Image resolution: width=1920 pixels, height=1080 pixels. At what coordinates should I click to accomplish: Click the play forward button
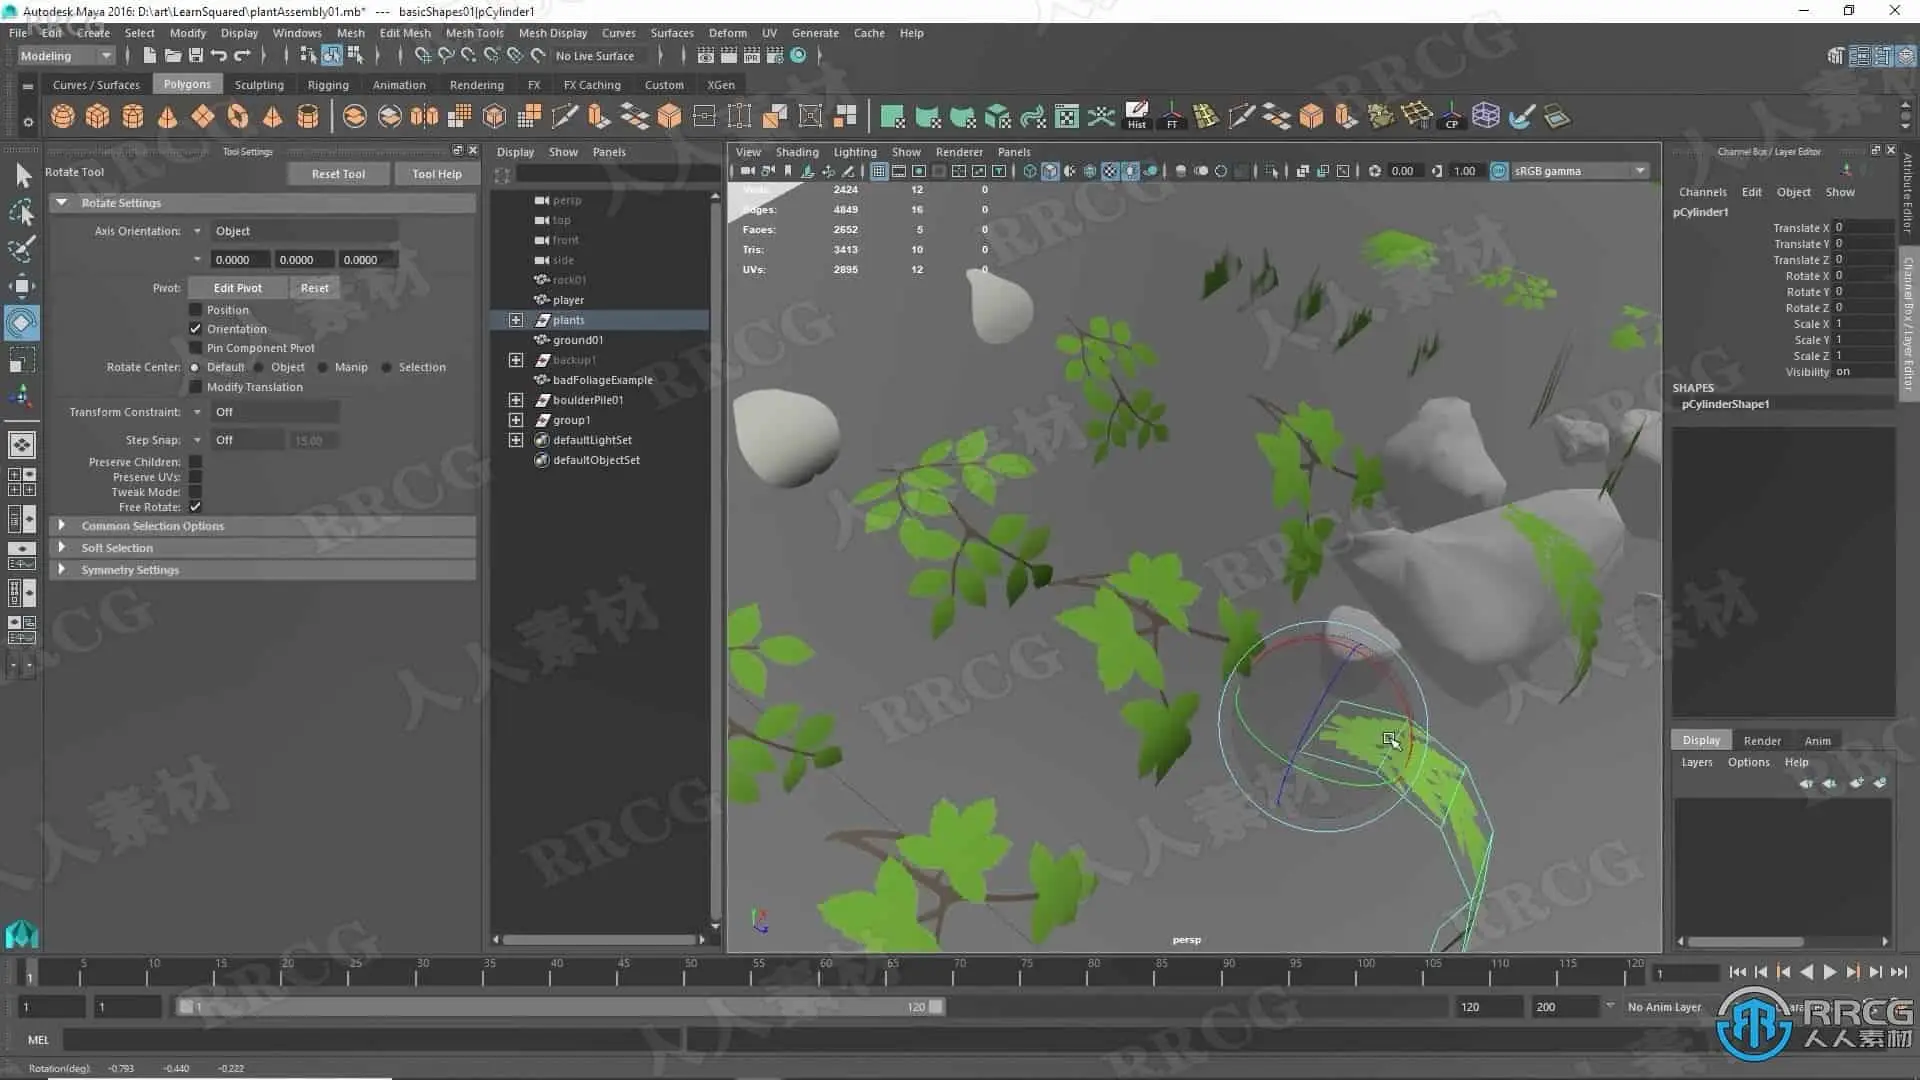pos(1829,972)
